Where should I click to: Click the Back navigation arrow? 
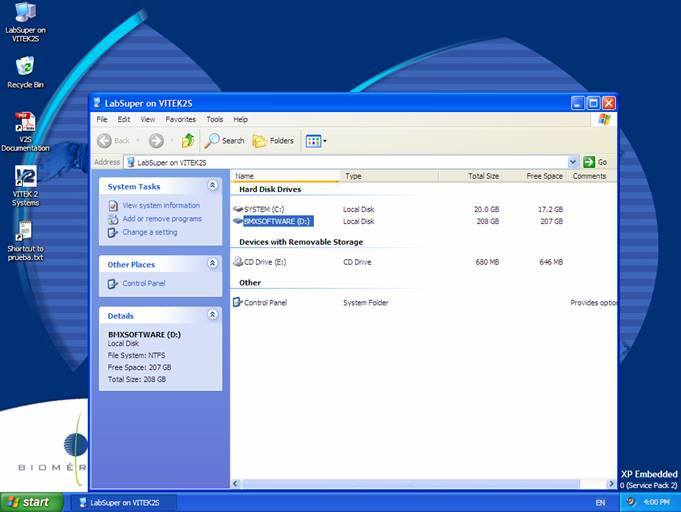point(104,141)
